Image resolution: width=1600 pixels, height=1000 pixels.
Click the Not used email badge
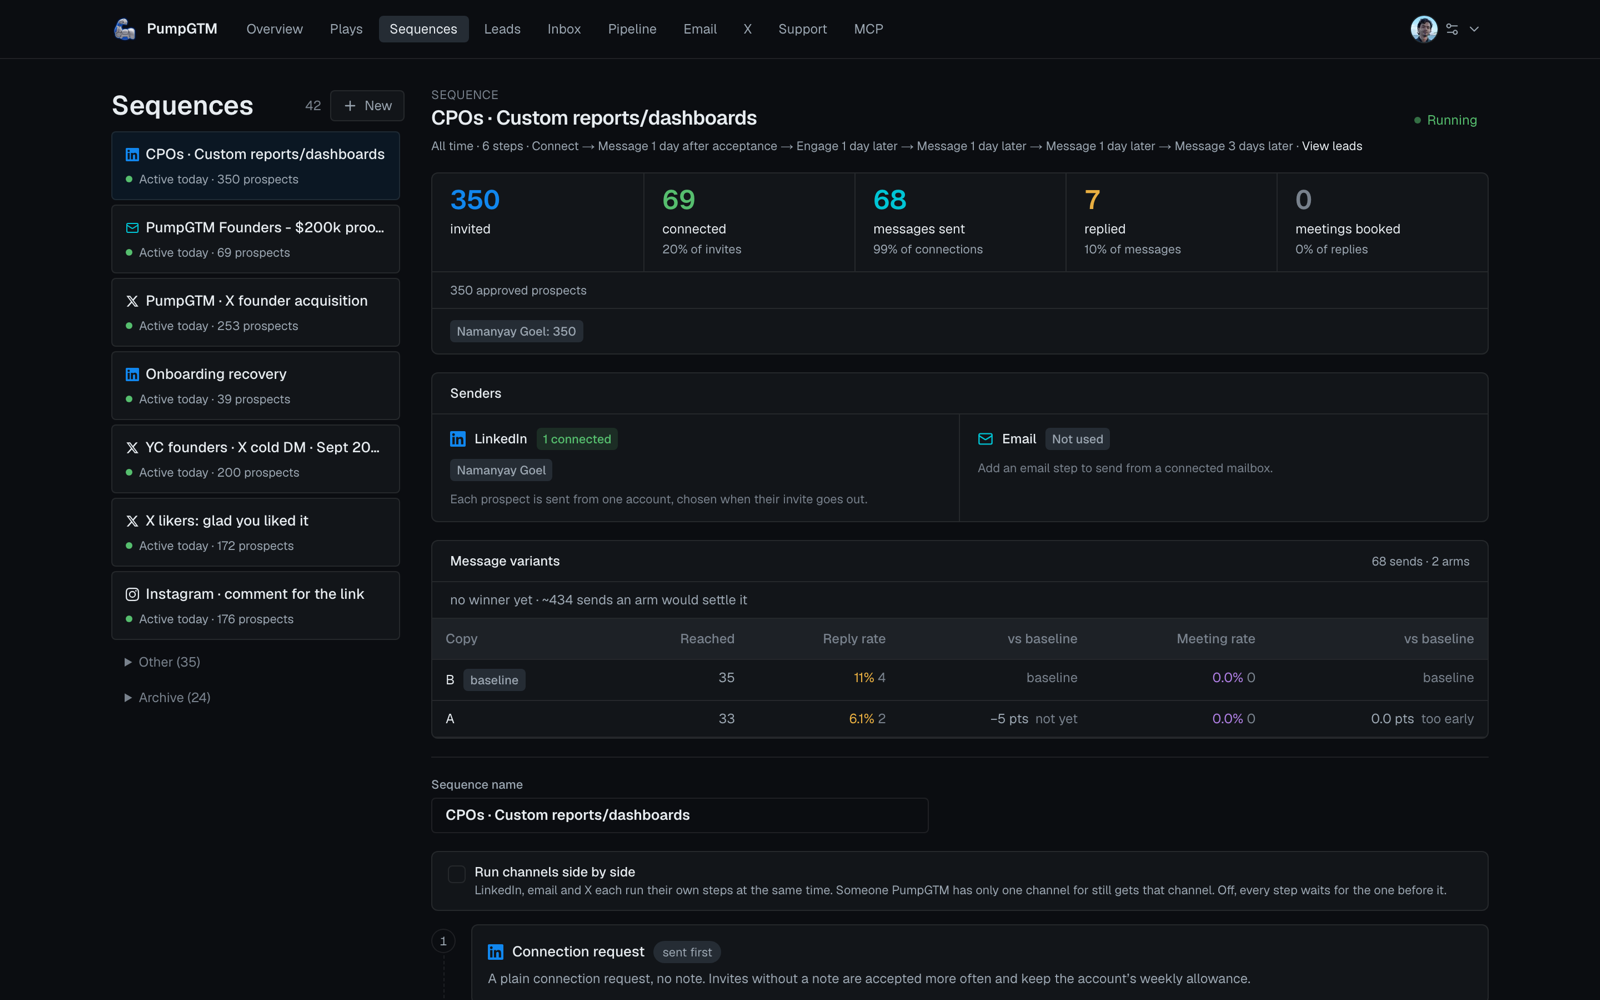(1077, 439)
